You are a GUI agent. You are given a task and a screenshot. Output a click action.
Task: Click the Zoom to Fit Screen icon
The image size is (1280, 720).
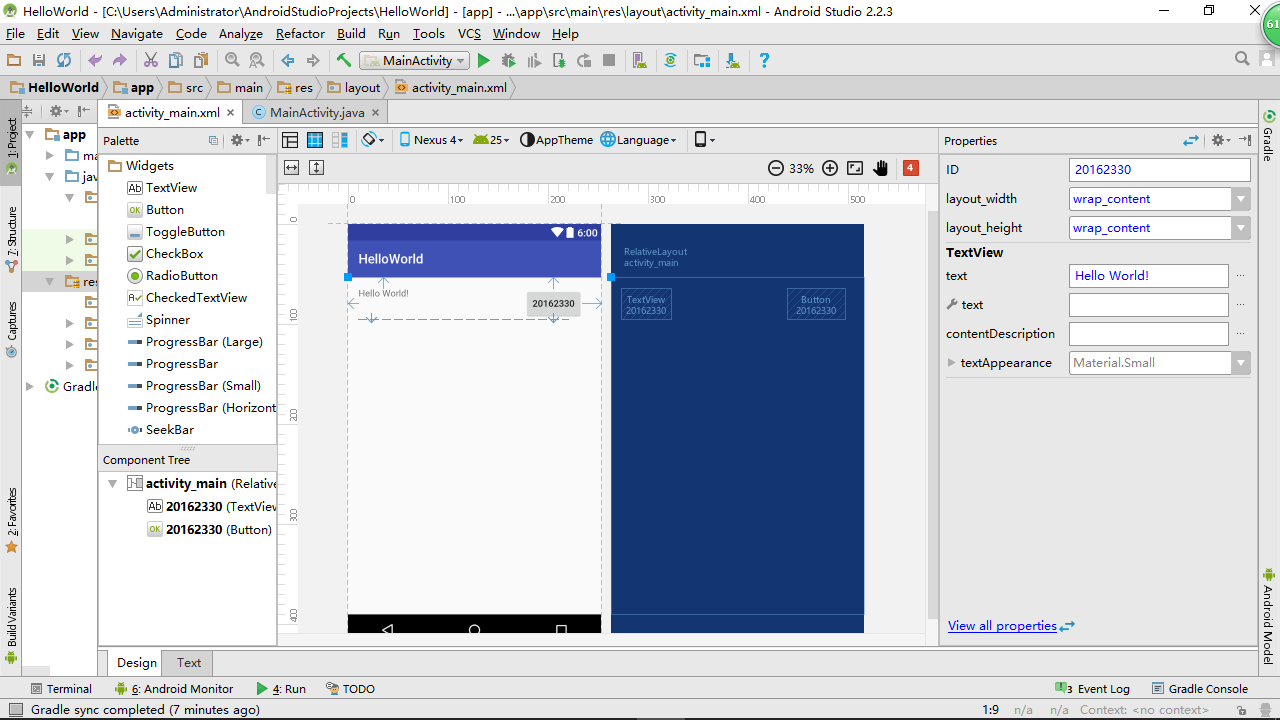point(855,168)
